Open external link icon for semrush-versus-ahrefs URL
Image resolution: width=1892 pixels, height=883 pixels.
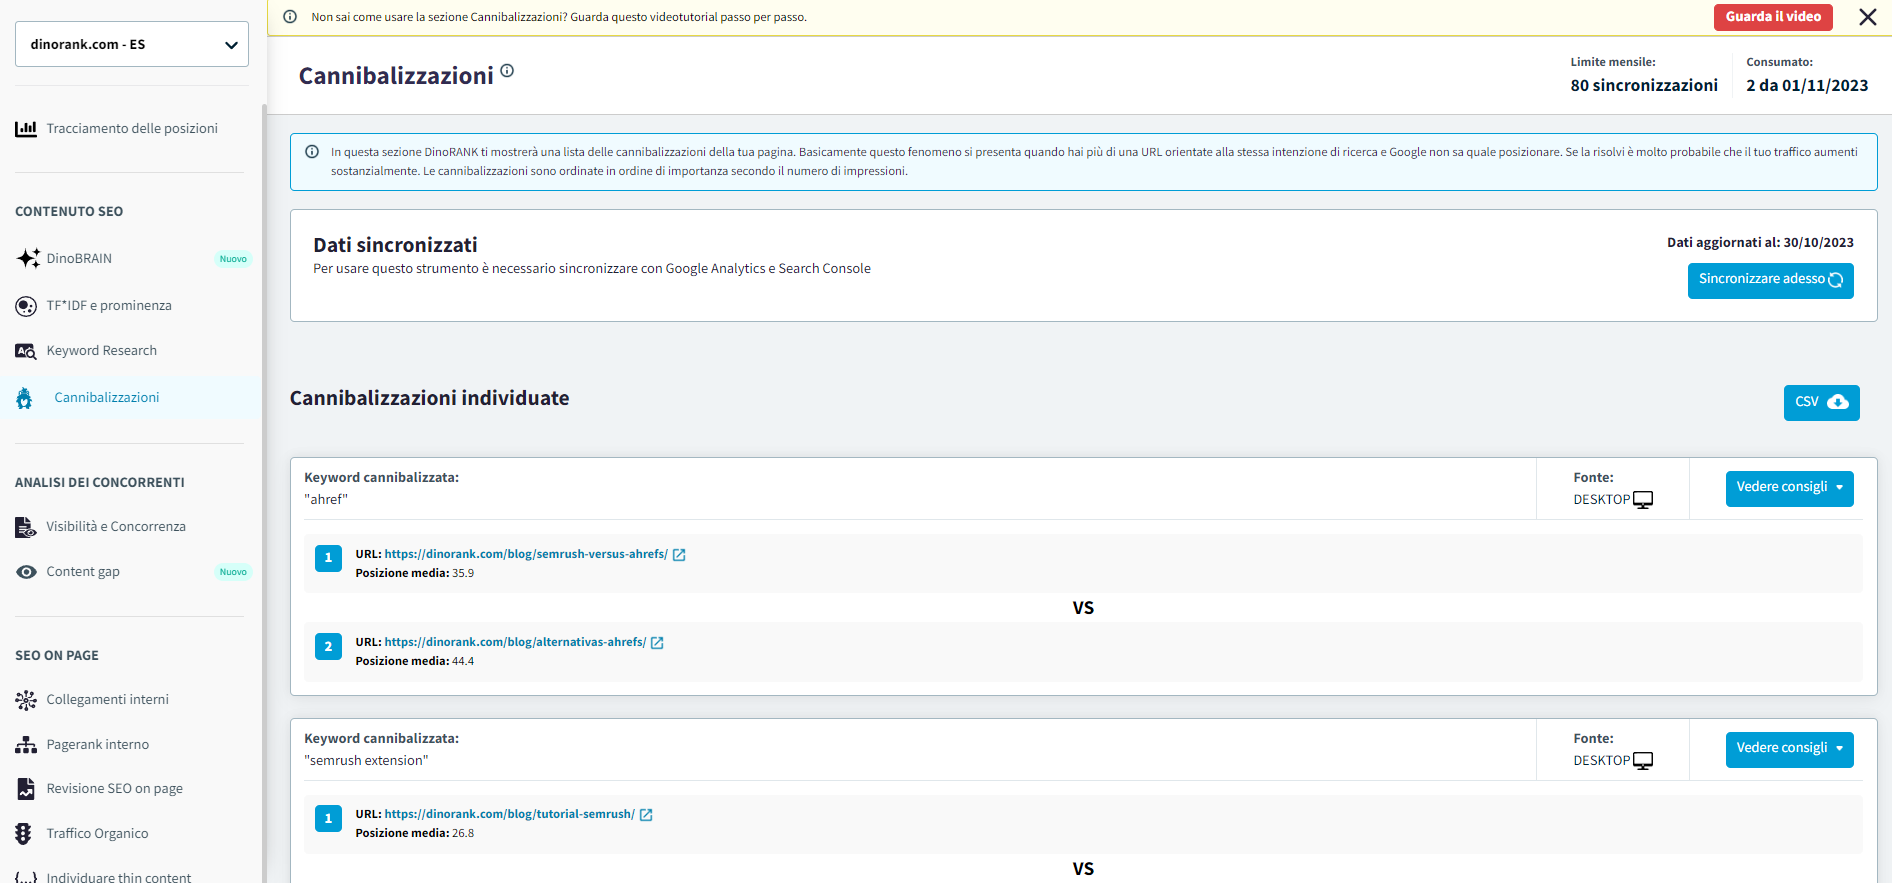(679, 555)
